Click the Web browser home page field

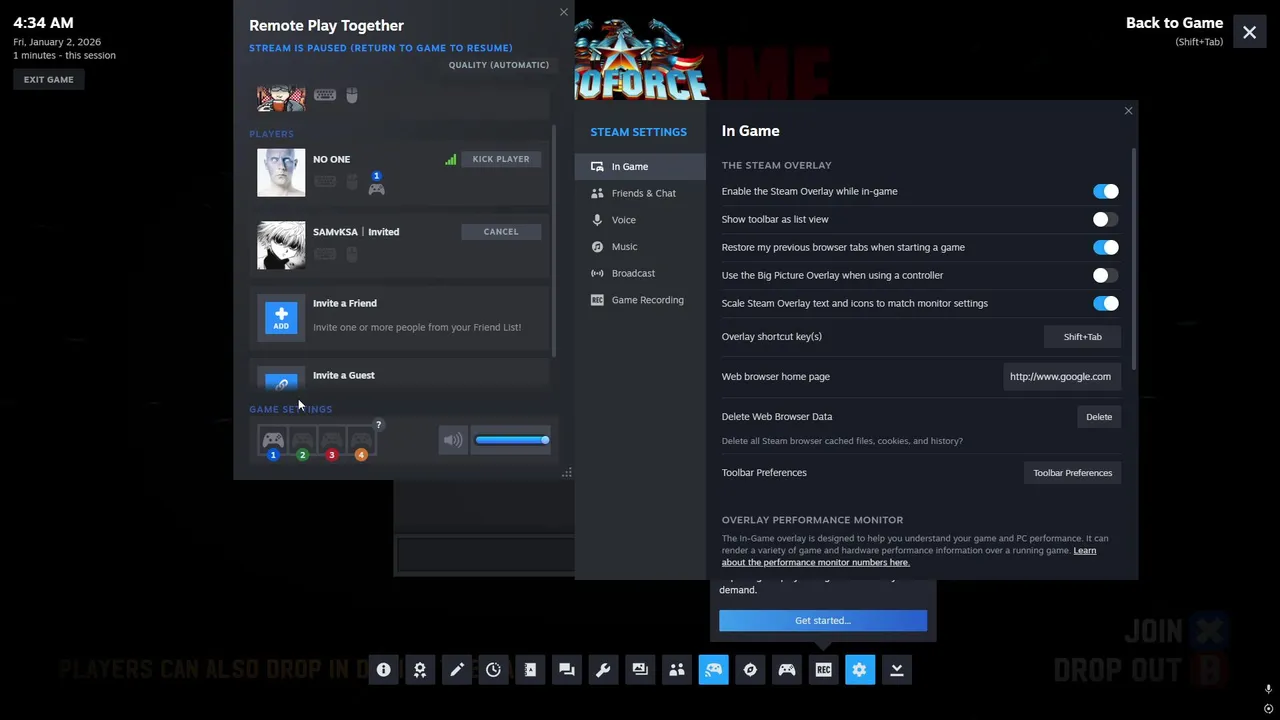[1060, 377]
